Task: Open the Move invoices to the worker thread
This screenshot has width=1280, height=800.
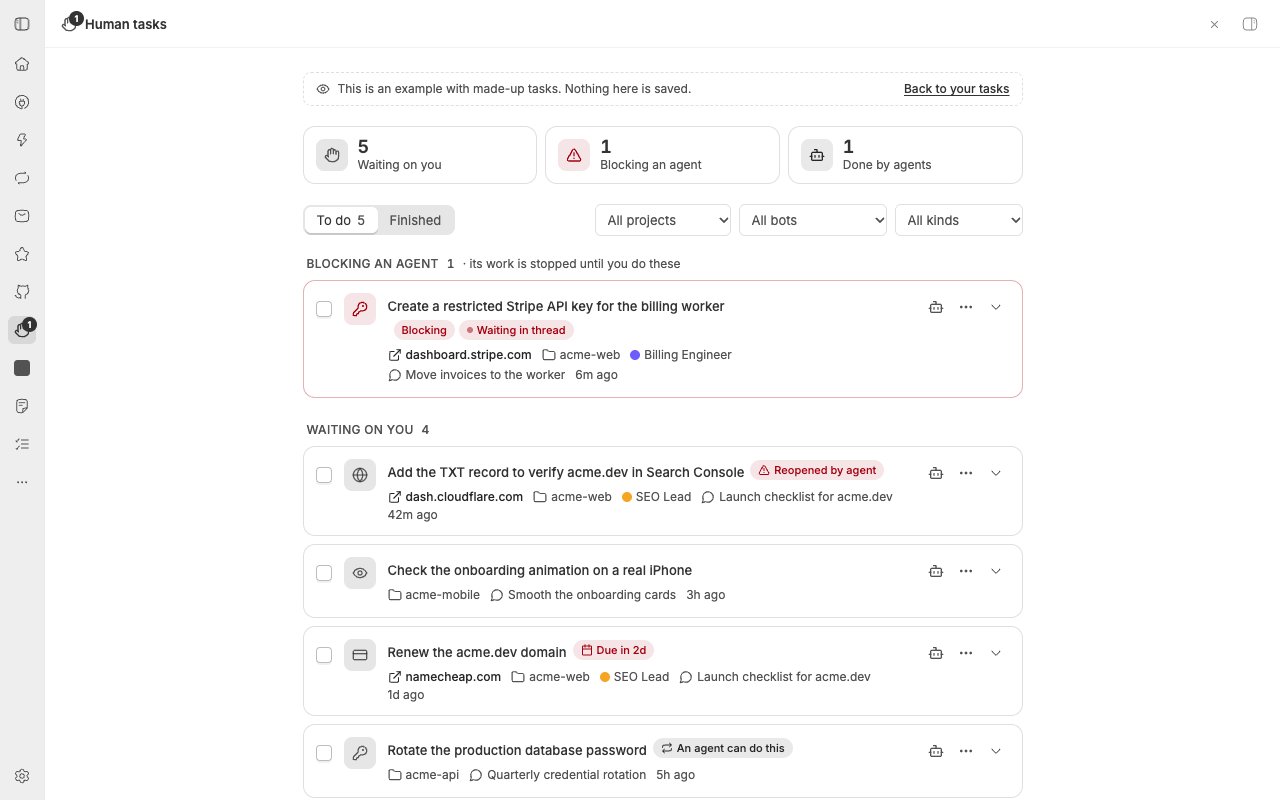Action: click(x=477, y=375)
